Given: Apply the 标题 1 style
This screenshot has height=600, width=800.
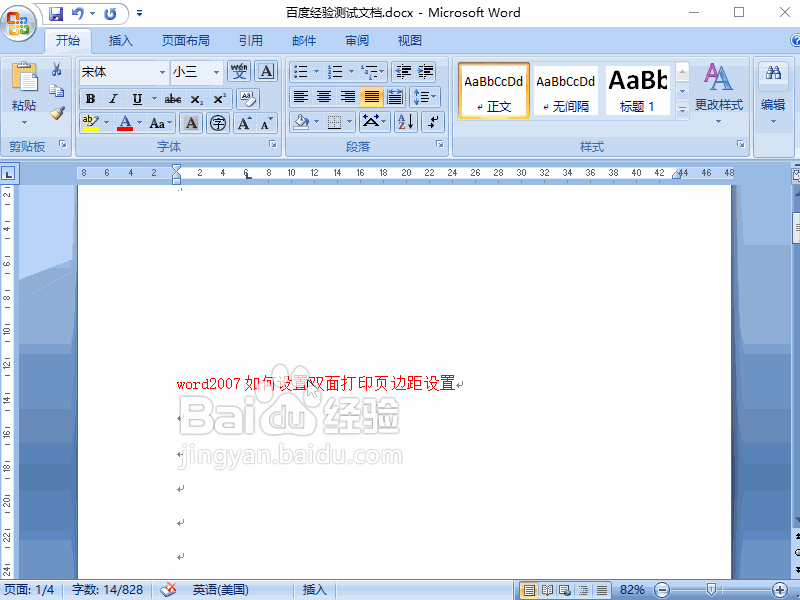Looking at the screenshot, I should pos(637,90).
